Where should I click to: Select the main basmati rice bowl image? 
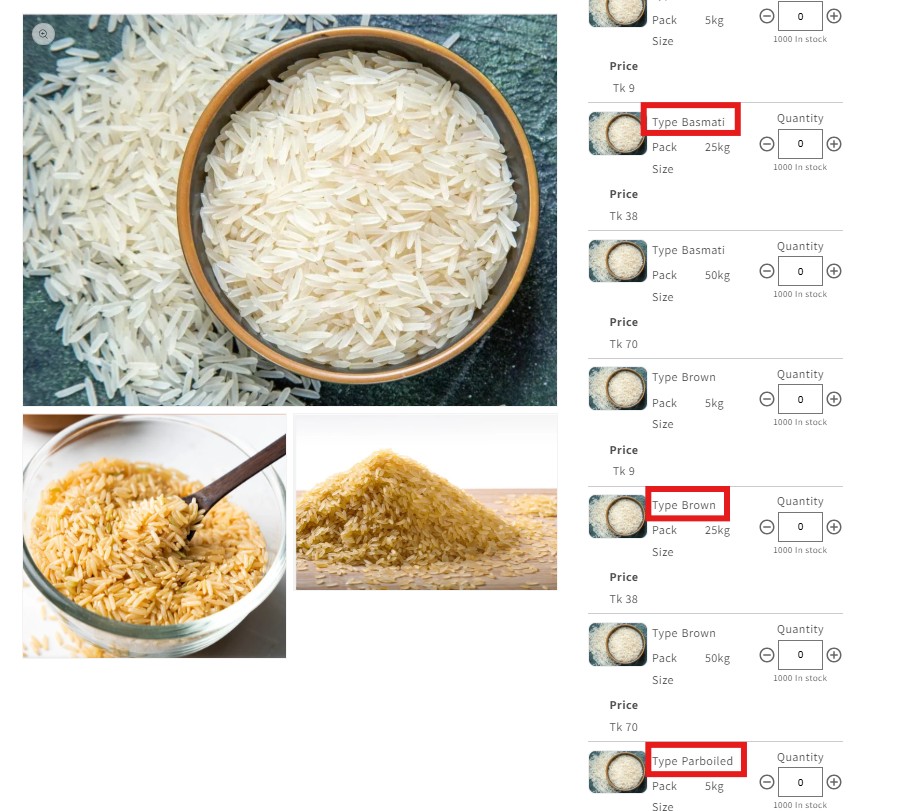(290, 210)
